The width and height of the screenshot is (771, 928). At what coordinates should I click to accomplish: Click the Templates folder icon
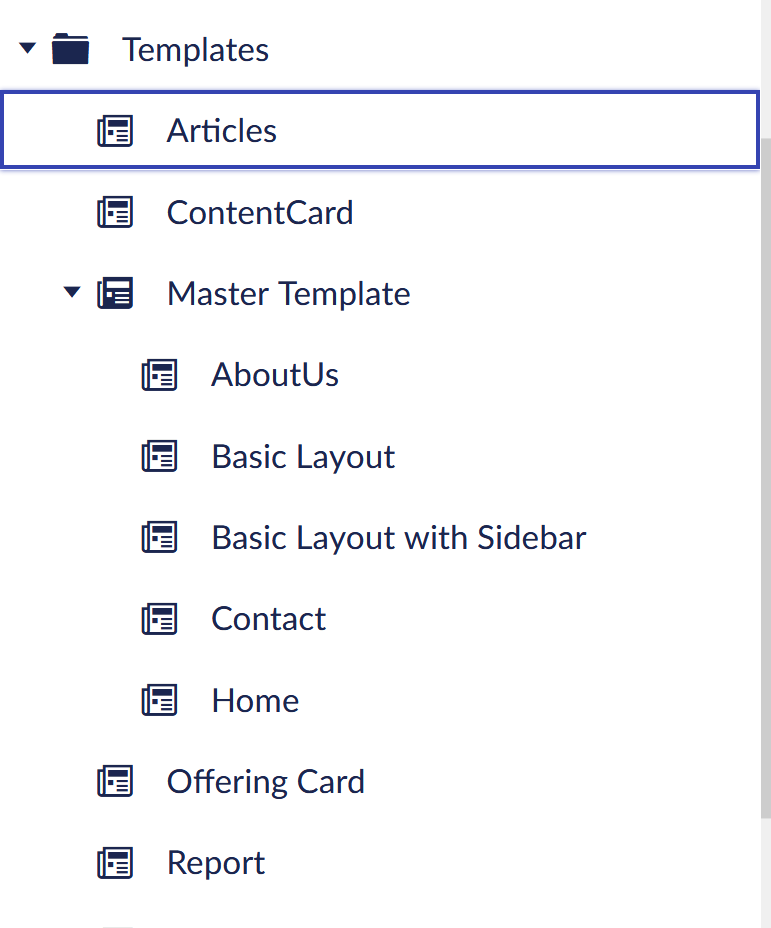(x=70, y=48)
